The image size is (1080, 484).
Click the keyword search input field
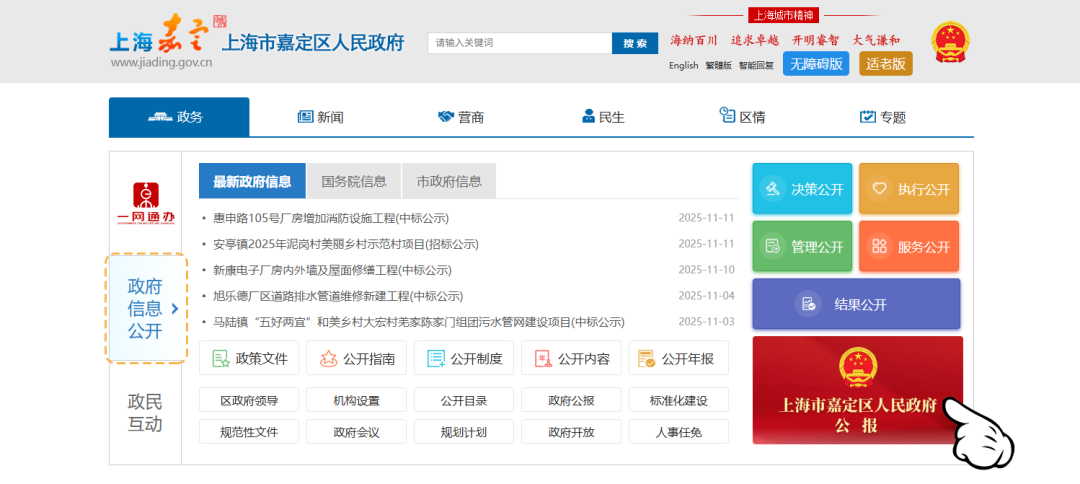point(519,43)
